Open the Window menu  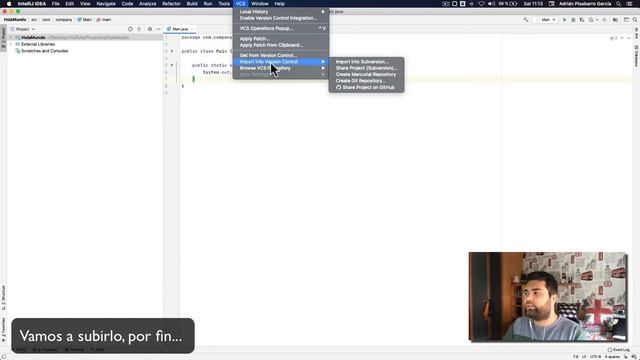[260, 4]
